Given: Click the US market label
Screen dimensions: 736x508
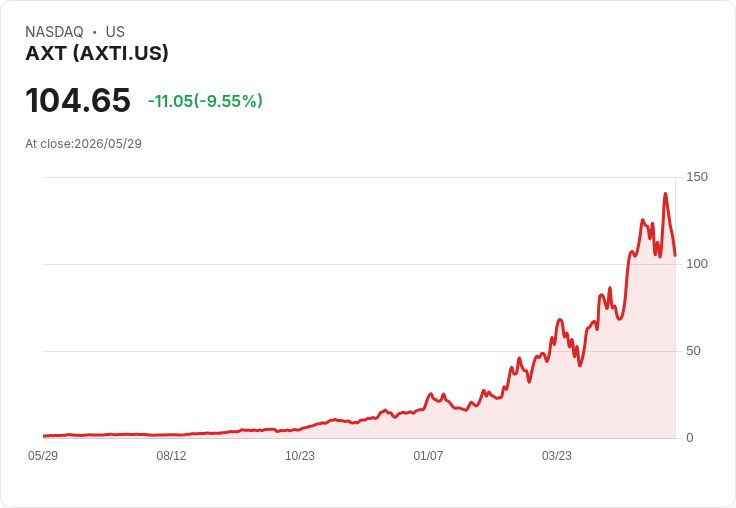Looking at the screenshot, I should 115,31.
